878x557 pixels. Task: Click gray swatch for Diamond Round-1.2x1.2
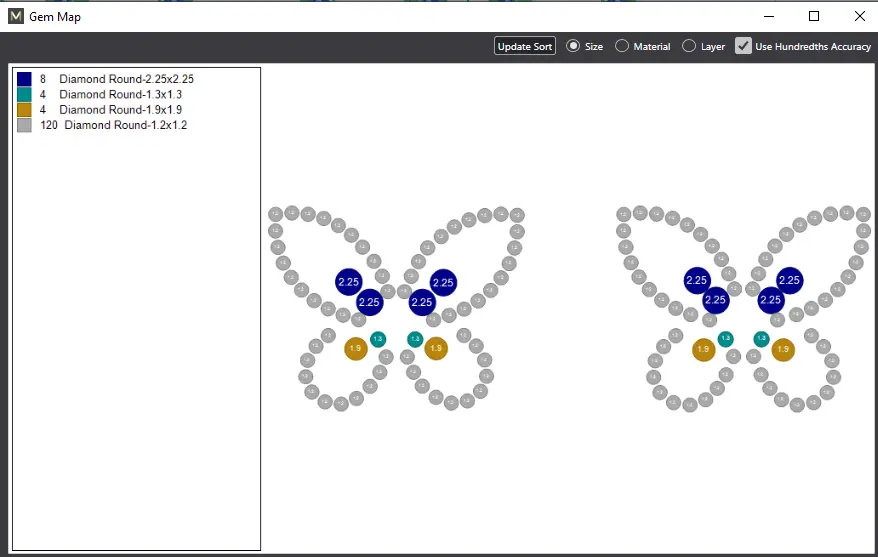coord(24,125)
